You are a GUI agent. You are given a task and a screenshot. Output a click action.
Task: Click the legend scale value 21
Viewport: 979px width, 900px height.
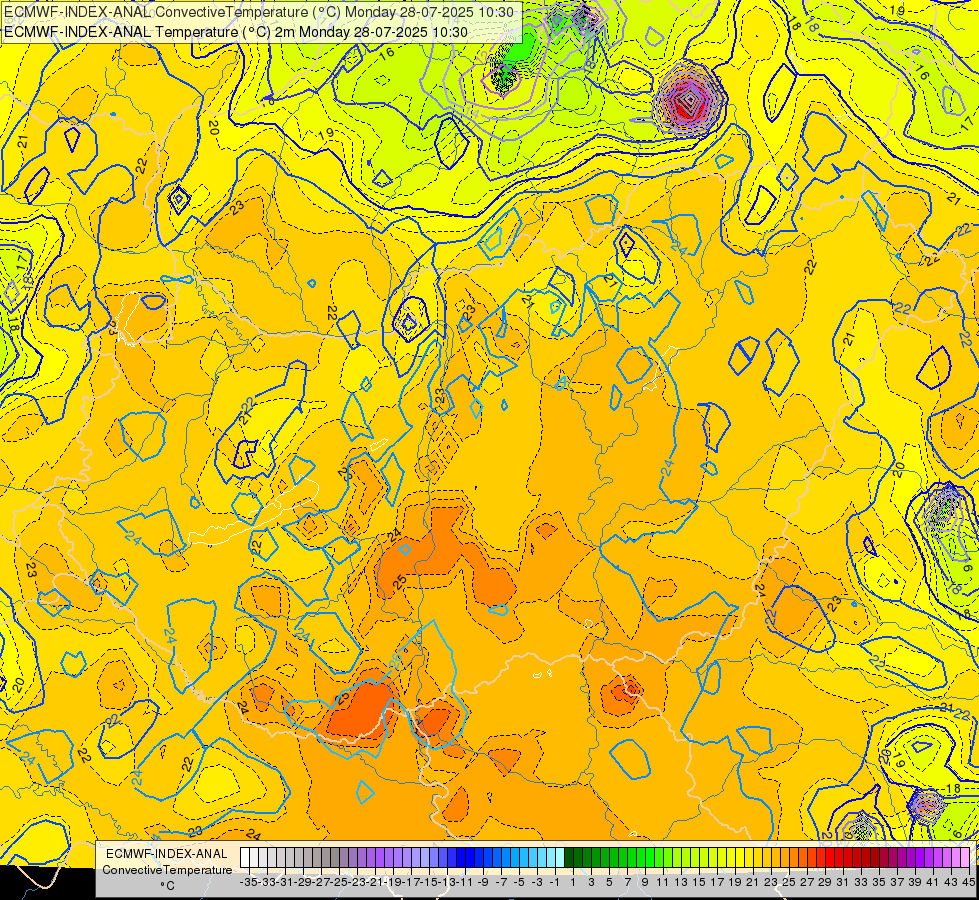click(x=752, y=882)
